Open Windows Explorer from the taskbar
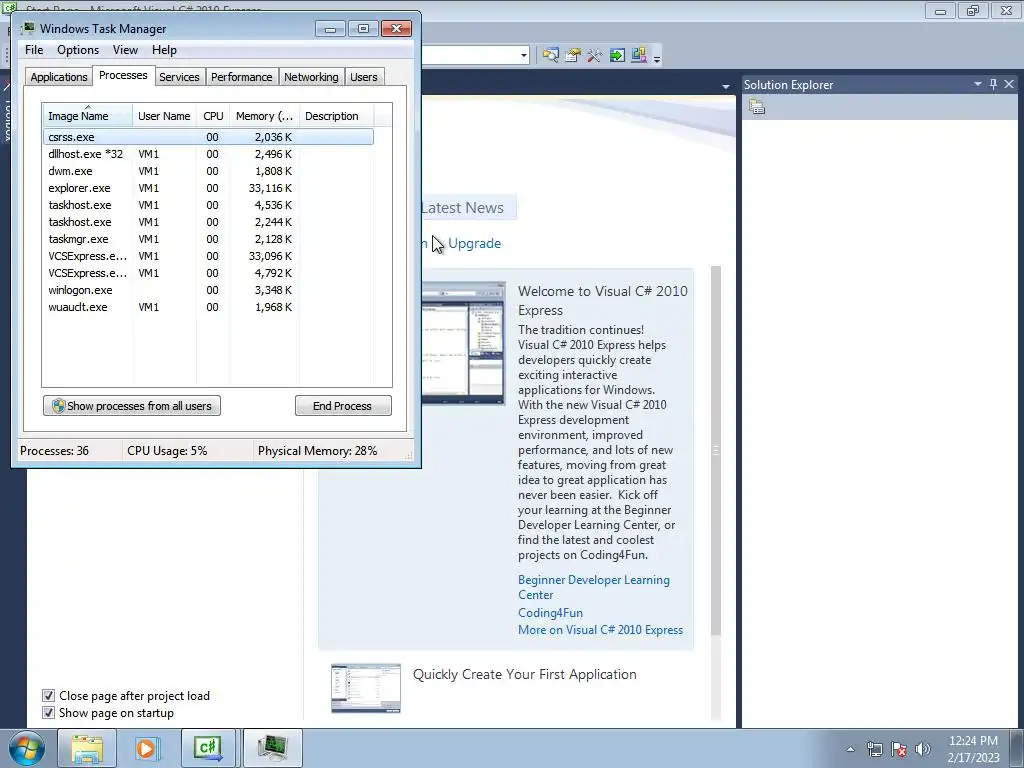This screenshot has height=768, width=1024. [87, 748]
